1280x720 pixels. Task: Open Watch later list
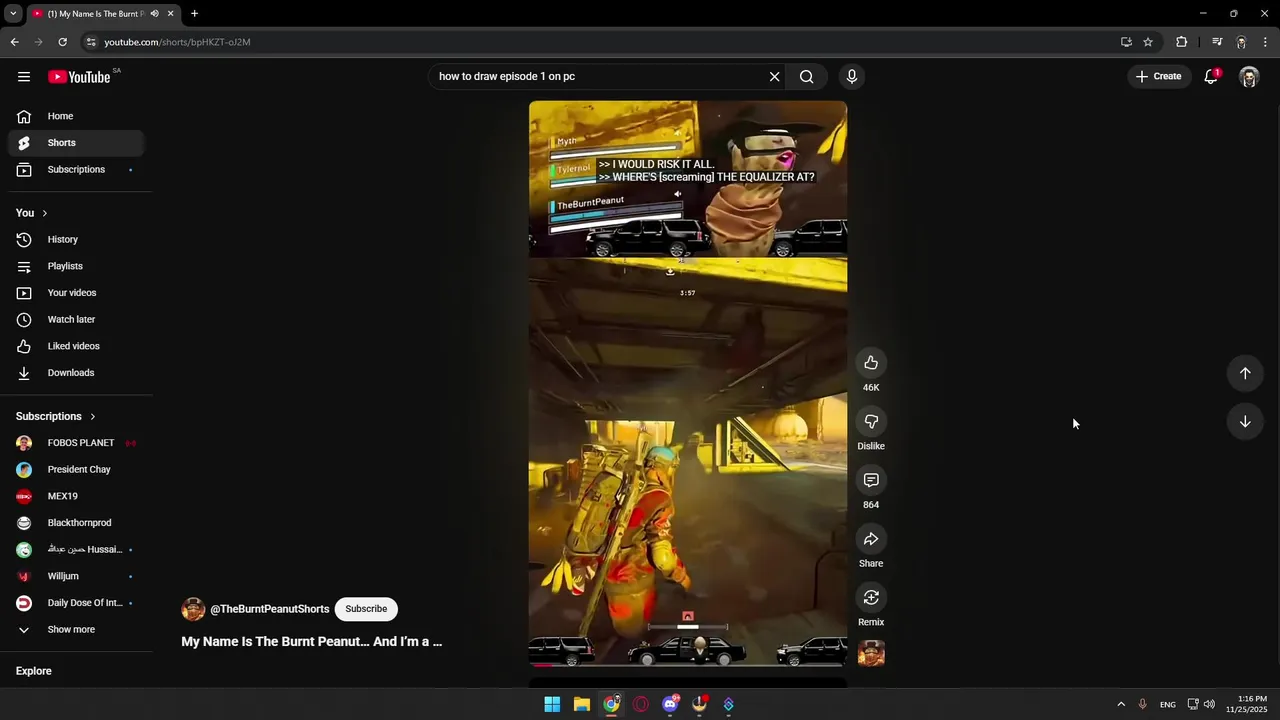[76, 320]
